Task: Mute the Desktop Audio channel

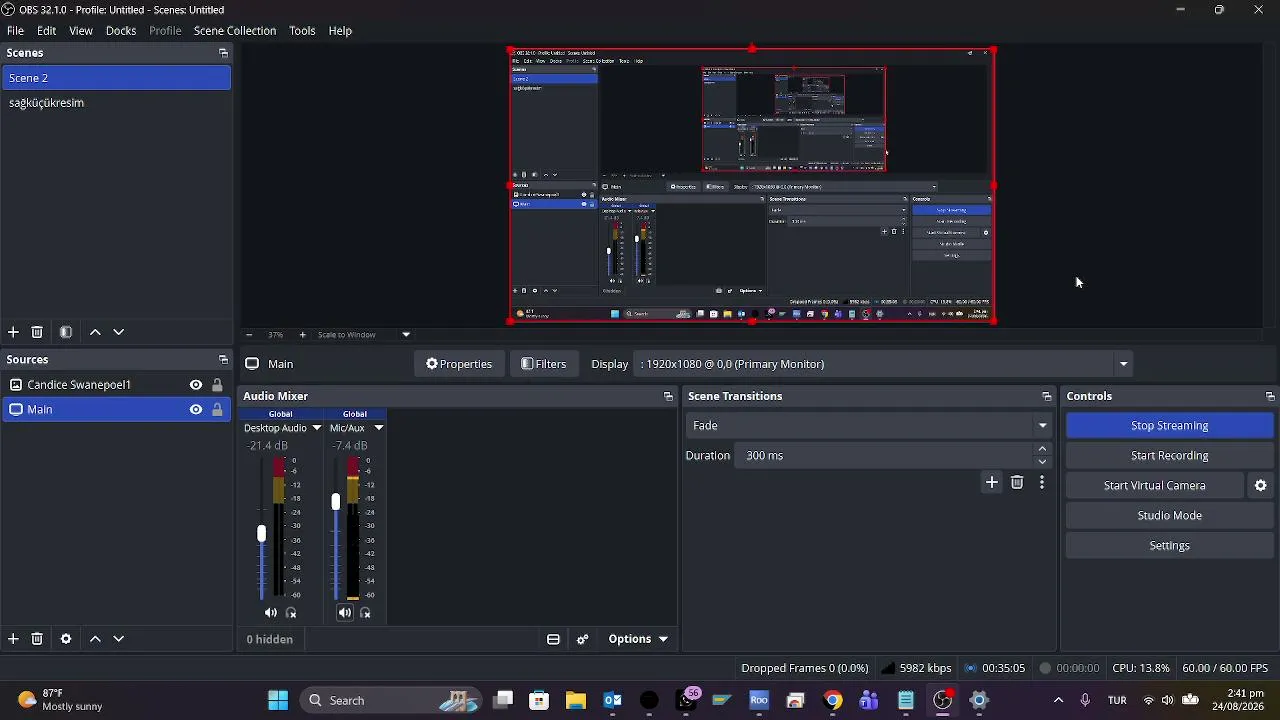Action: click(x=271, y=613)
